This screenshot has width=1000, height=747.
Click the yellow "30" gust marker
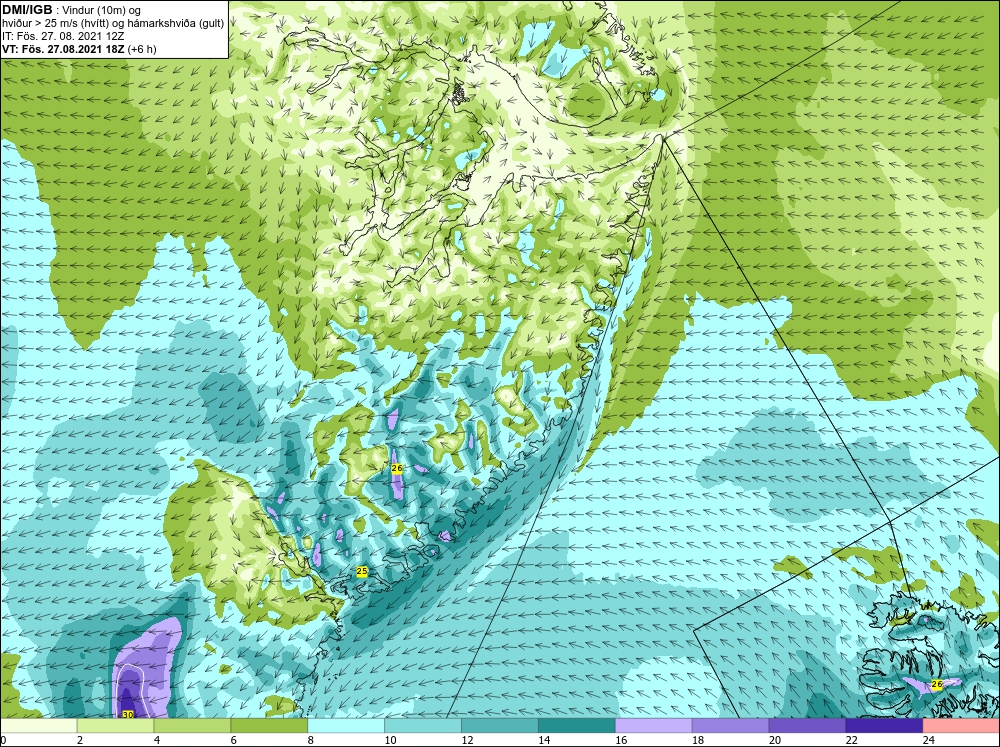coord(128,714)
